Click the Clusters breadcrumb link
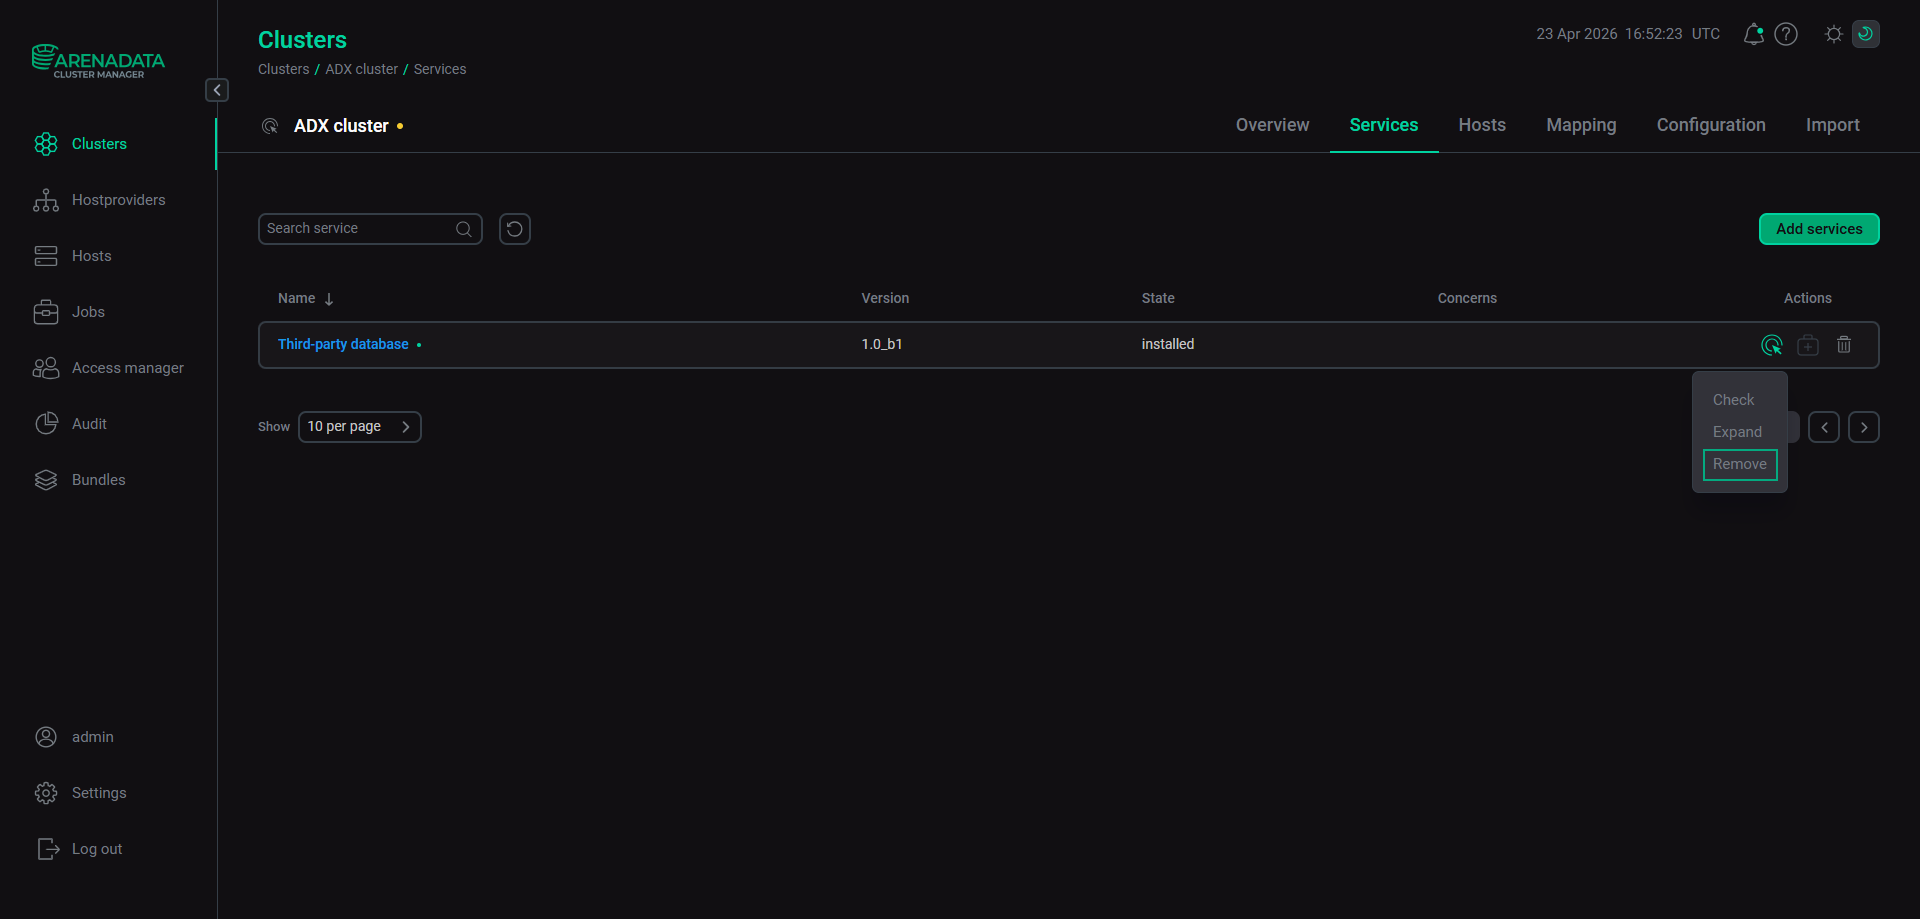 [x=284, y=69]
